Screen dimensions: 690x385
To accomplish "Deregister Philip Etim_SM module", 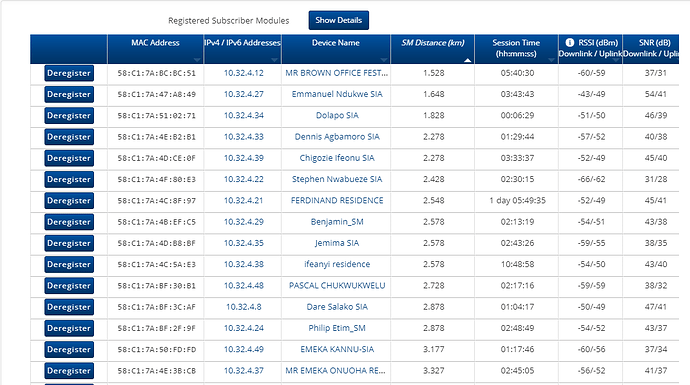I will coord(69,328).
